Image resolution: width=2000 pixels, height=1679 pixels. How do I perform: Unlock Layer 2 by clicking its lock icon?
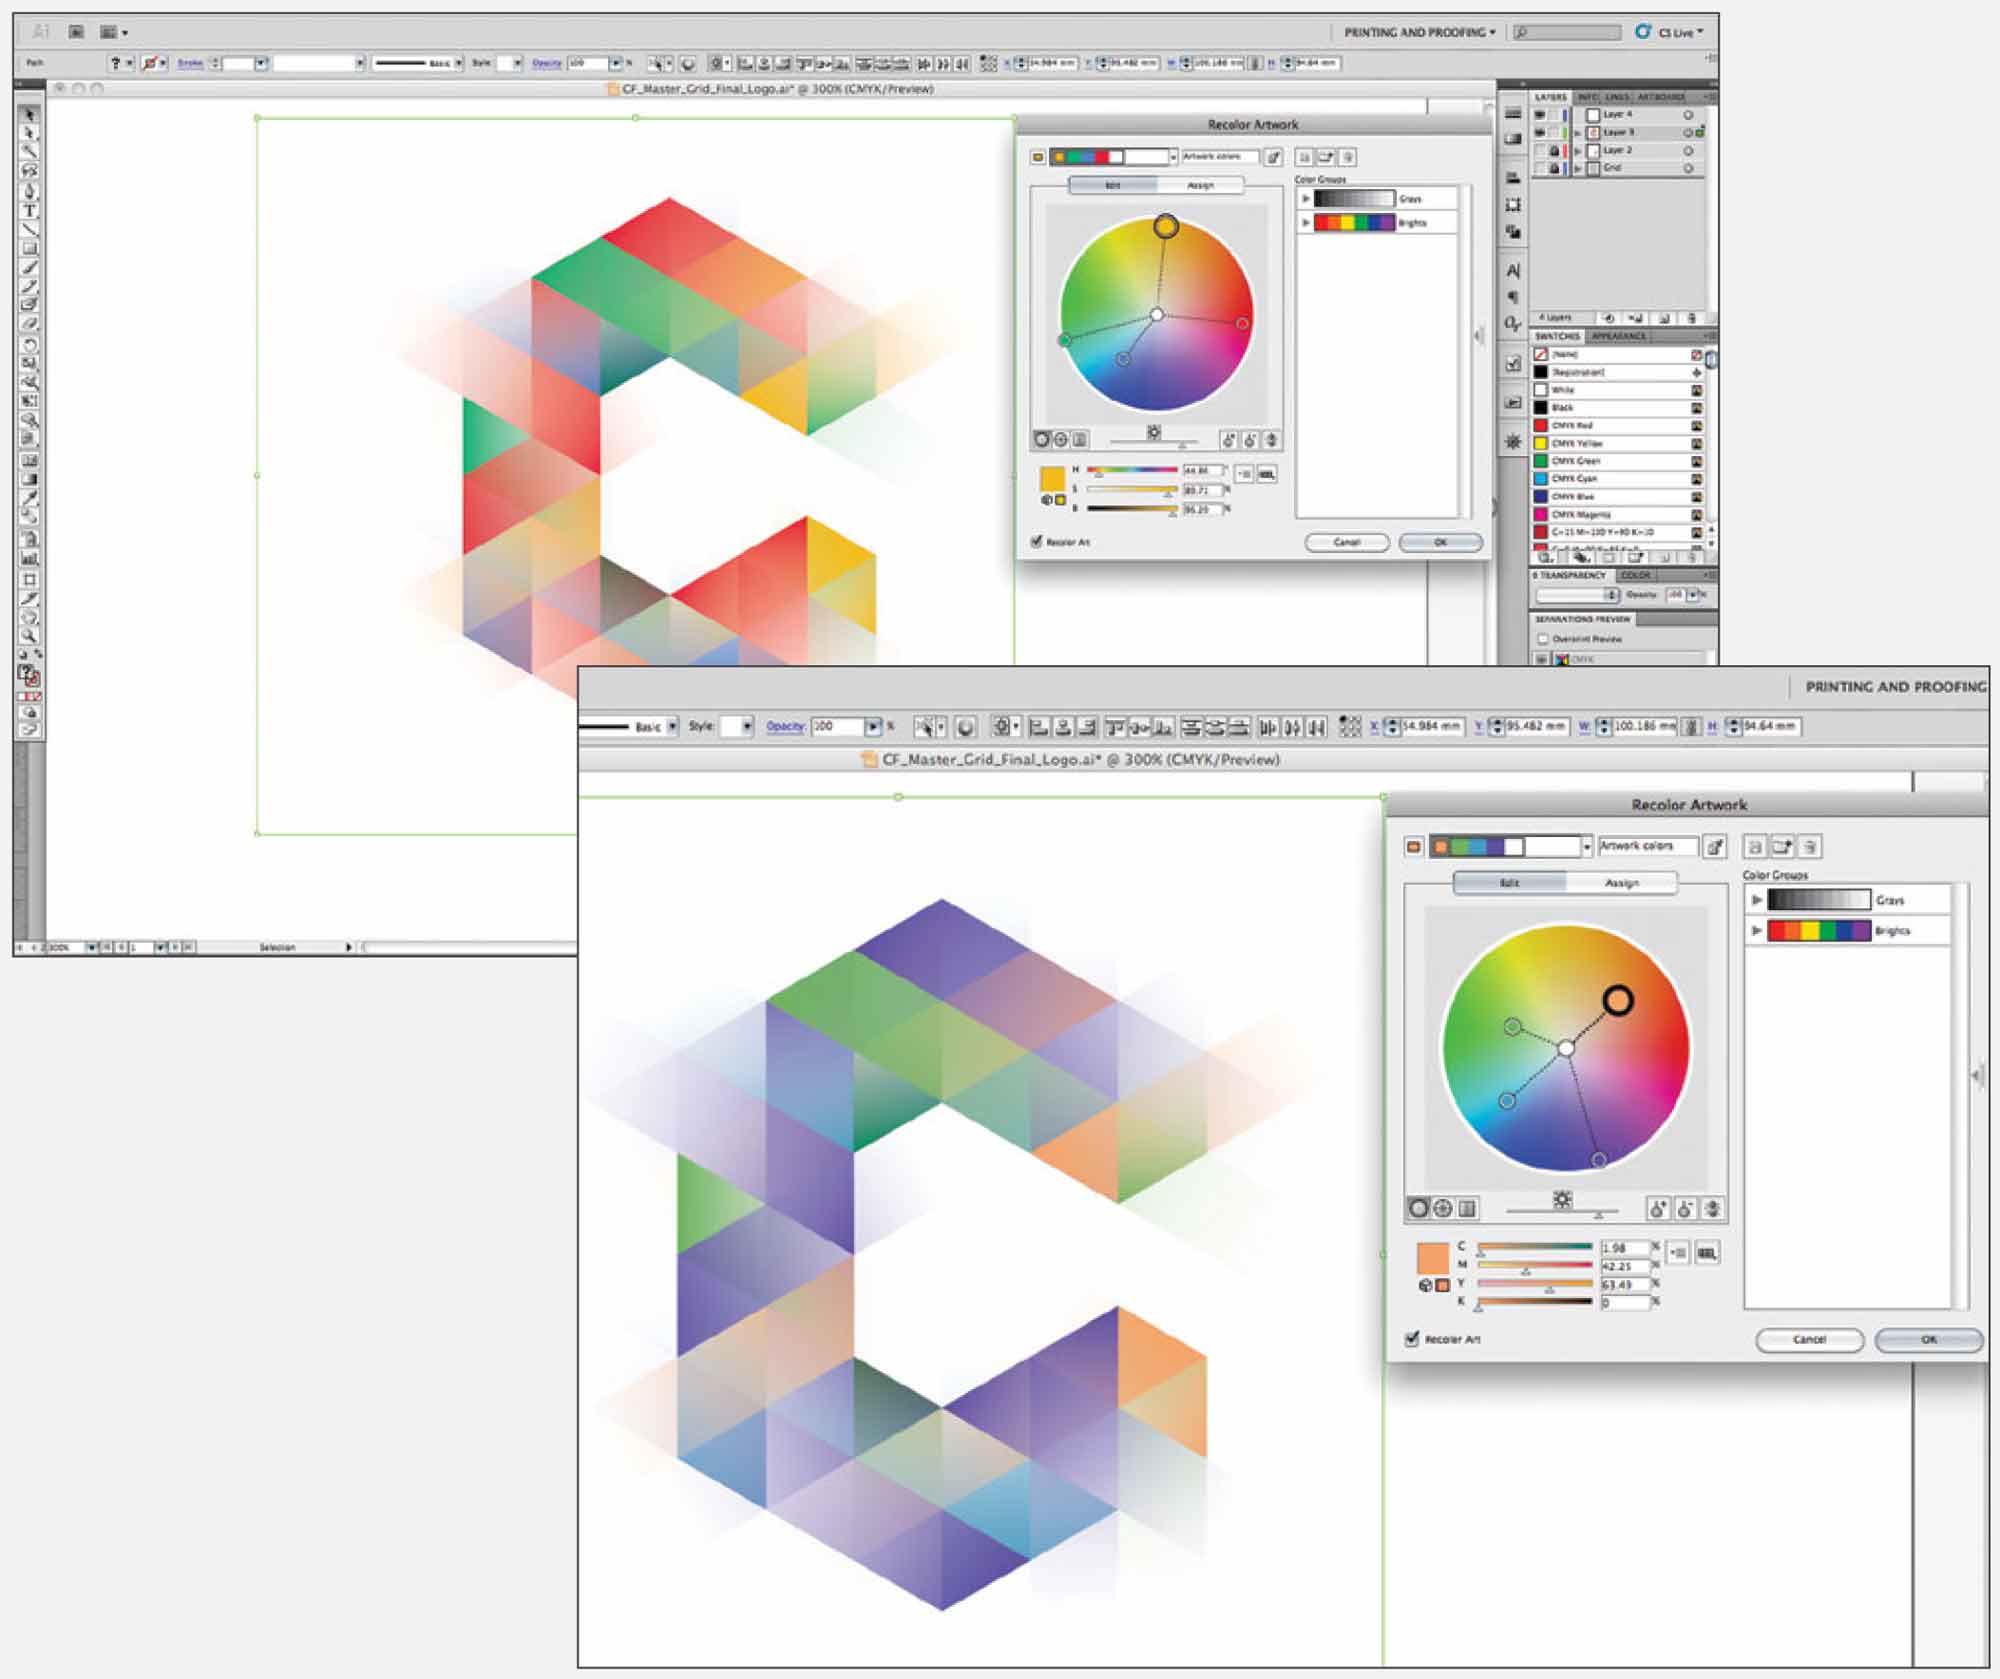(x=1555, y=152)
